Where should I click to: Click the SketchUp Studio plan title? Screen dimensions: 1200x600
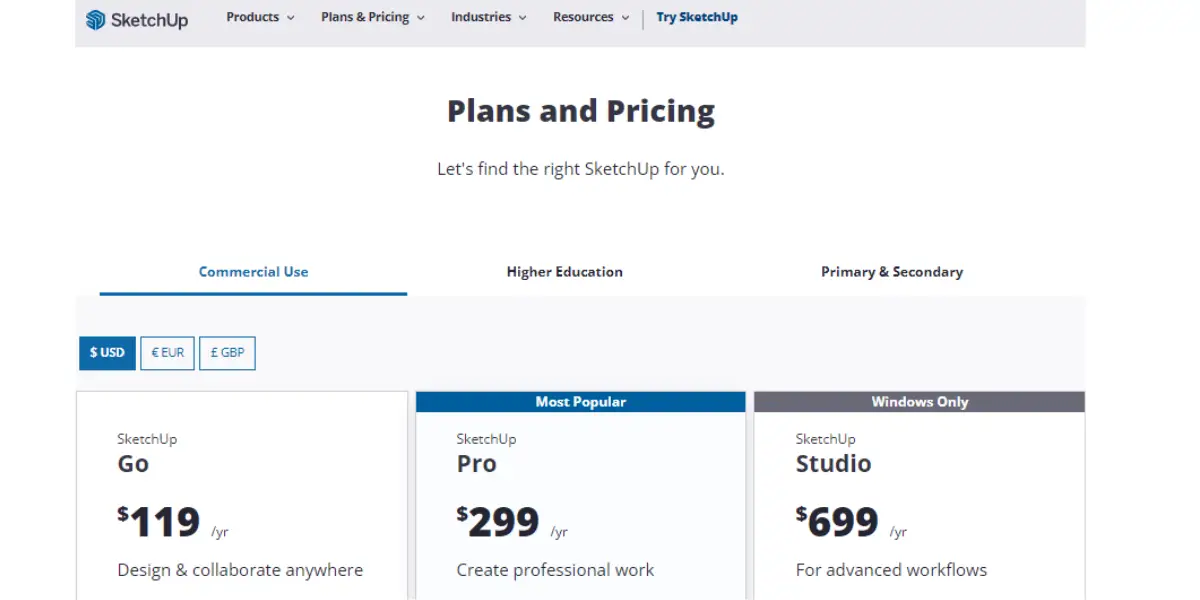point(833,454)
